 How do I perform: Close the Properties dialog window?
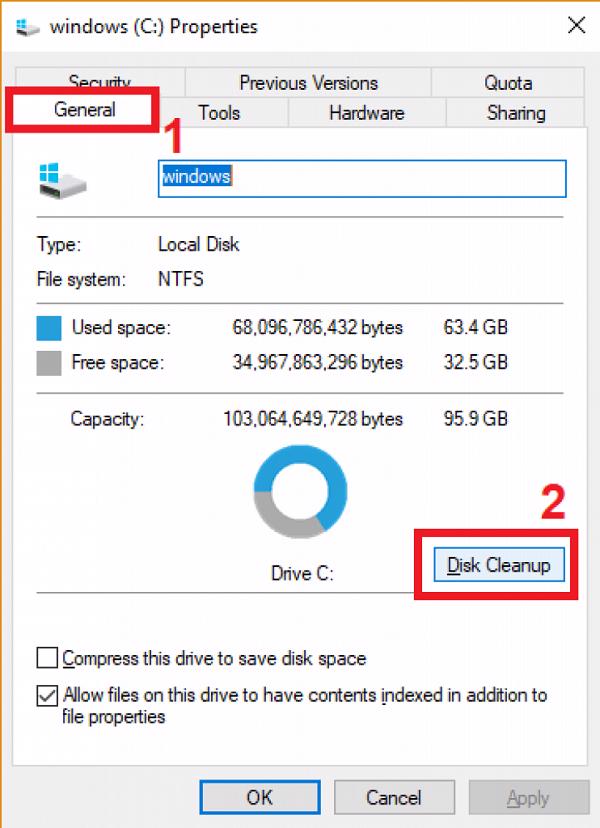(575, 26)
